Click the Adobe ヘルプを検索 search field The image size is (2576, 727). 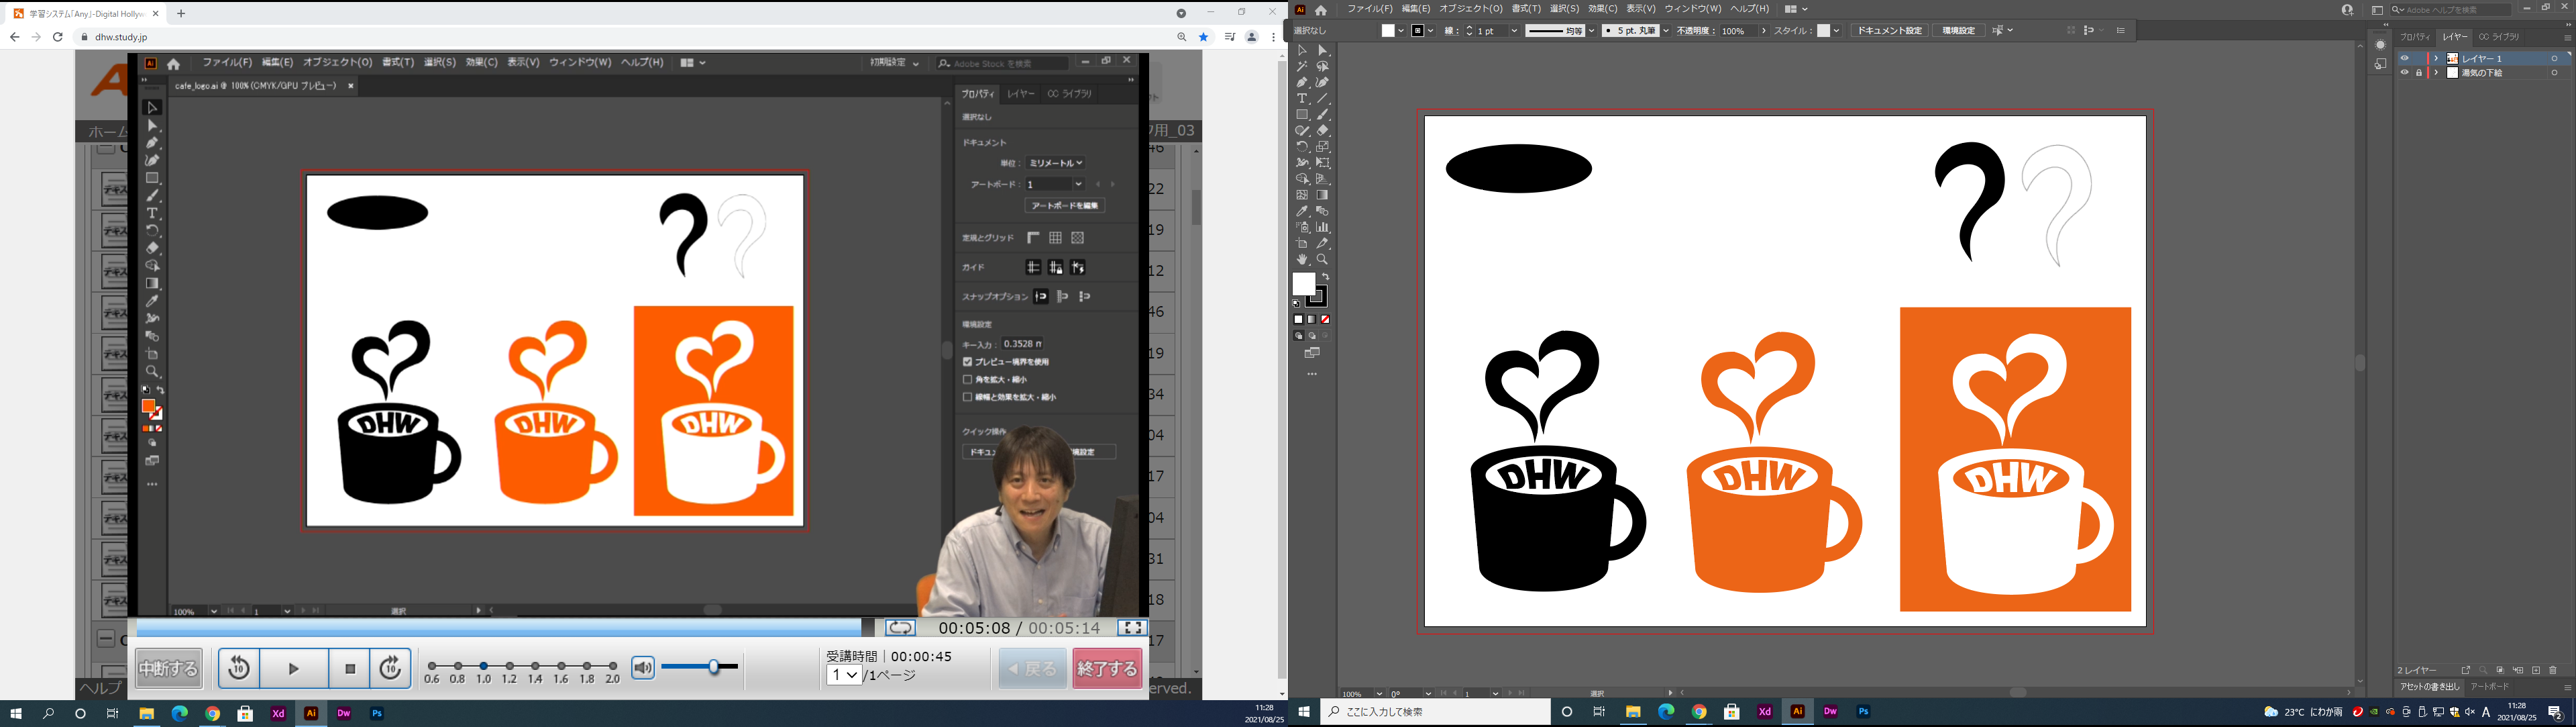(x=2451, y=10)
